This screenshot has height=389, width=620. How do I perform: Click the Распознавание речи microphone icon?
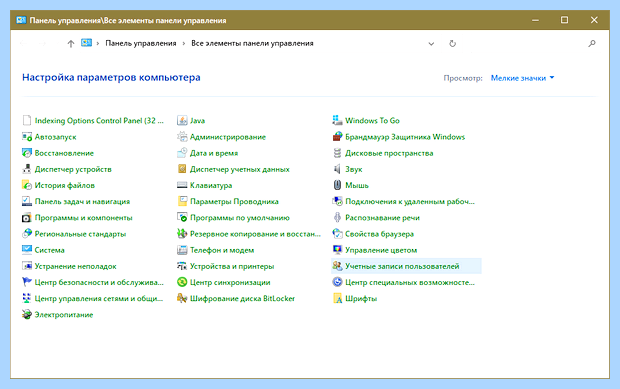point(337,218)
